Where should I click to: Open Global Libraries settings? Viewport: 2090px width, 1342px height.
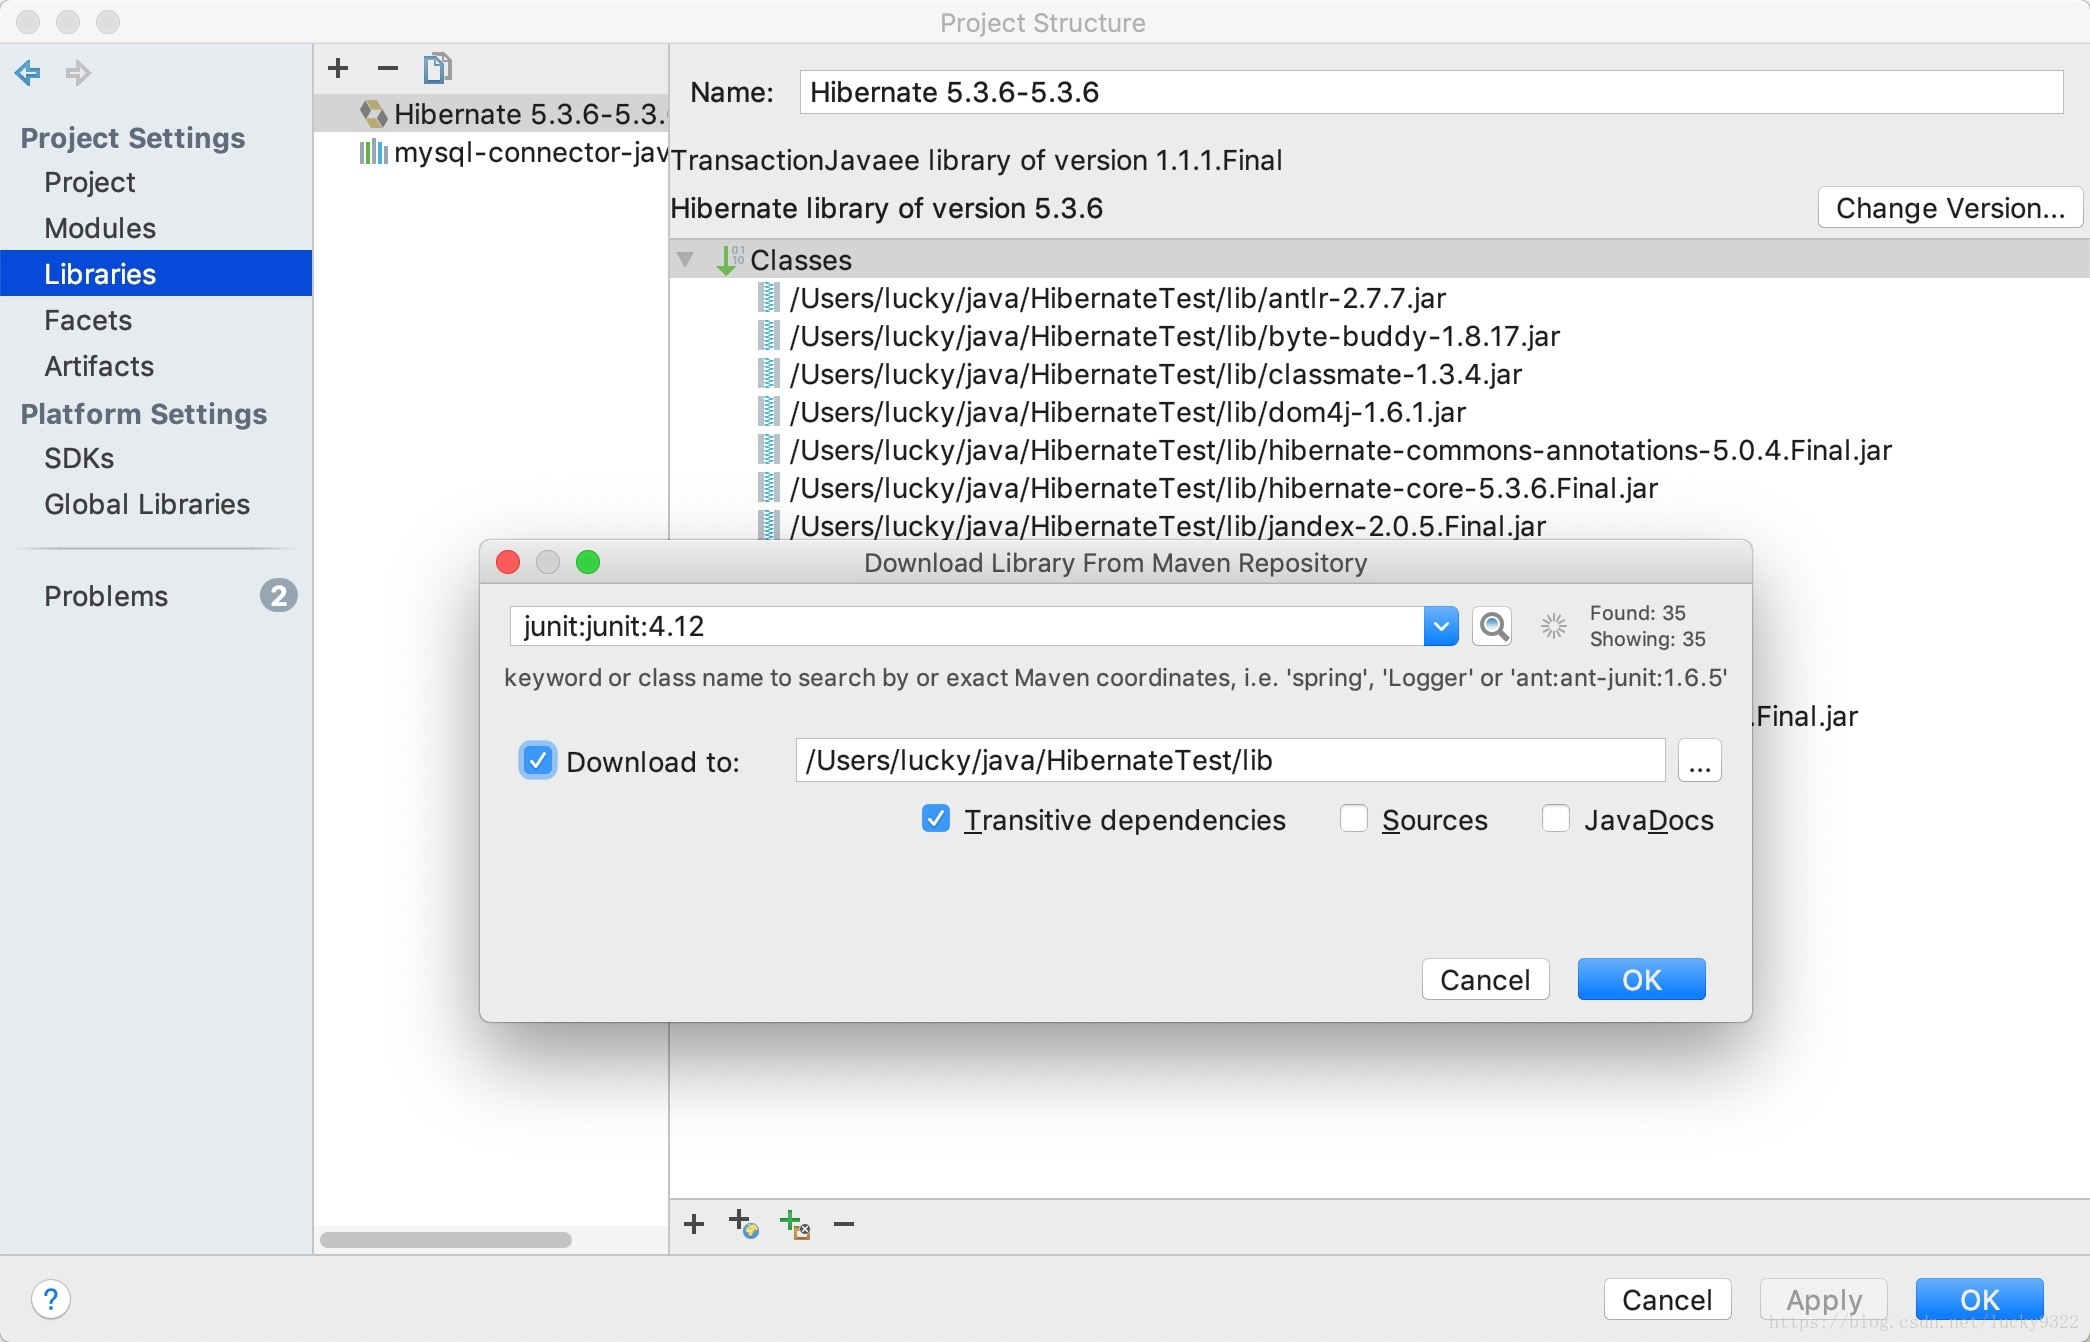pos(147,504)
